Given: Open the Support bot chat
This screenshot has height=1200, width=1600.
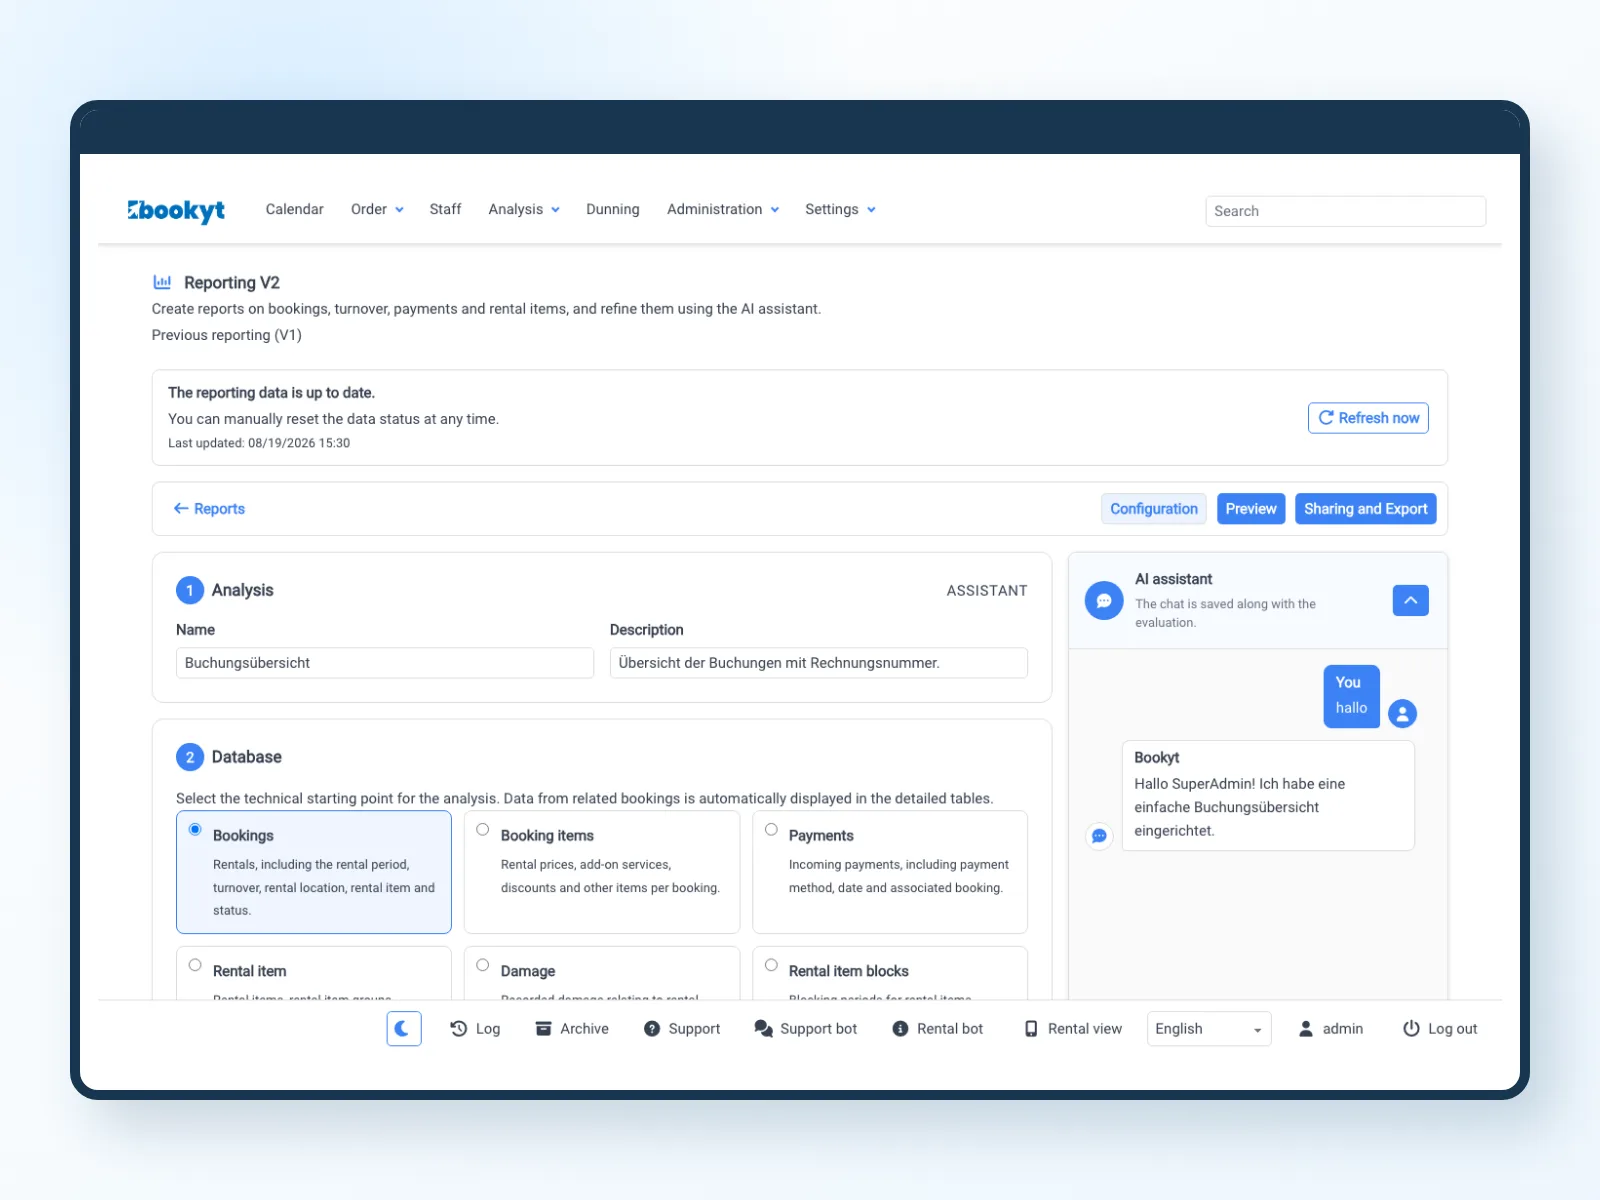Looking at the screenshot, I should click(x=806, y=1028).
